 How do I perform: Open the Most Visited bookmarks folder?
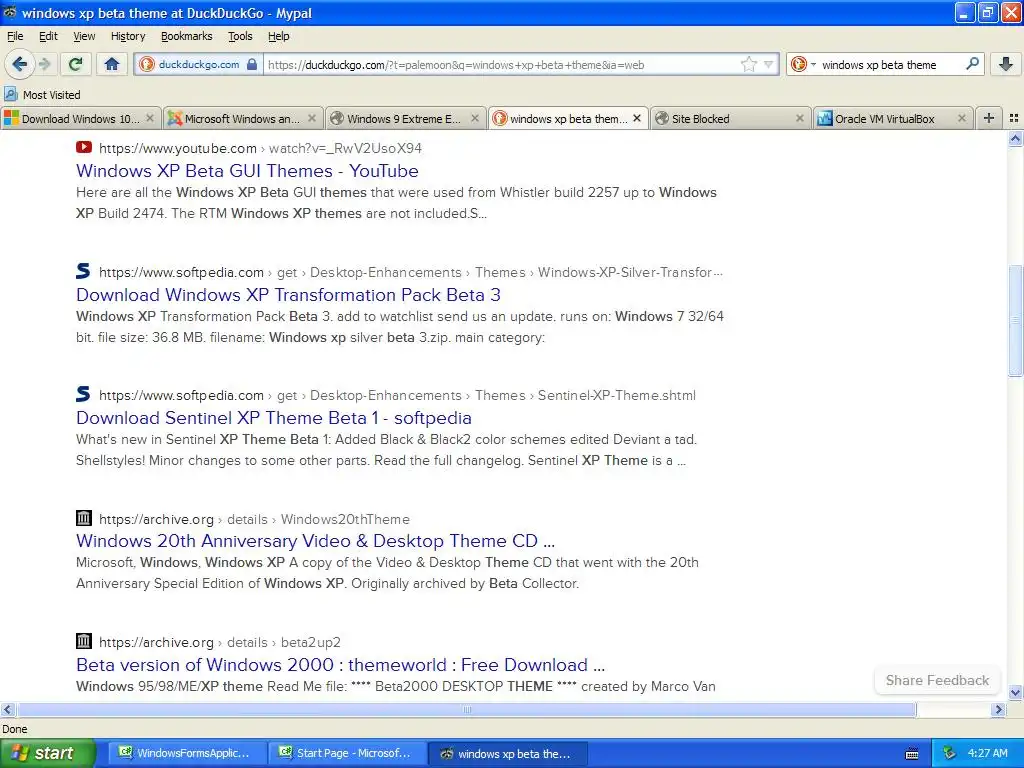pos(42,95)
